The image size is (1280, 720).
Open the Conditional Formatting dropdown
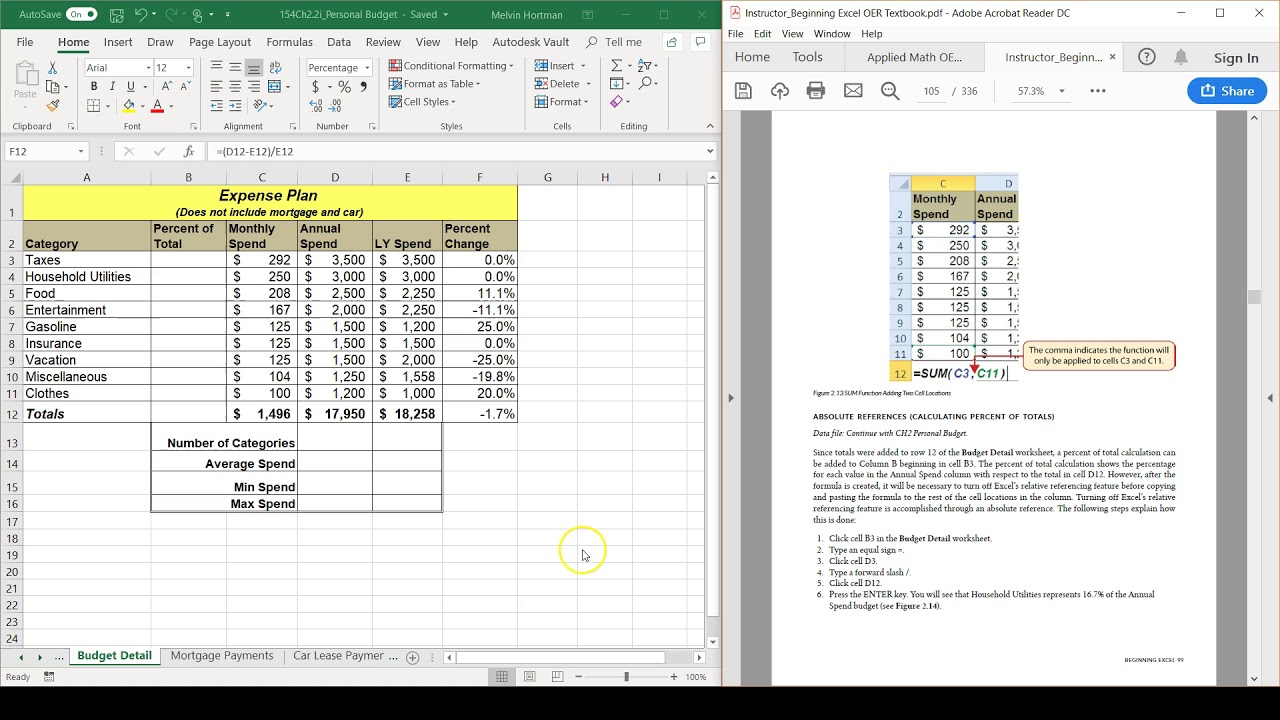pos(451,66)
